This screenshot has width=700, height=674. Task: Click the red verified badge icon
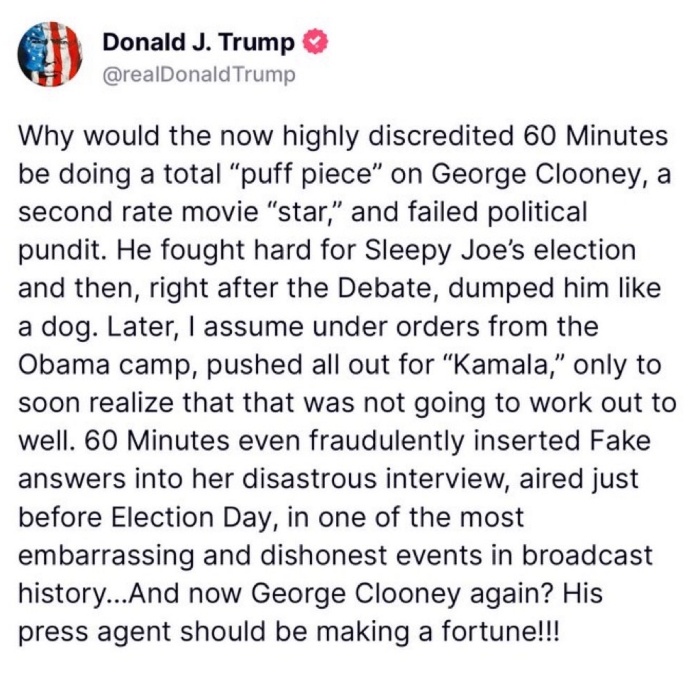(x=315, y=42)
